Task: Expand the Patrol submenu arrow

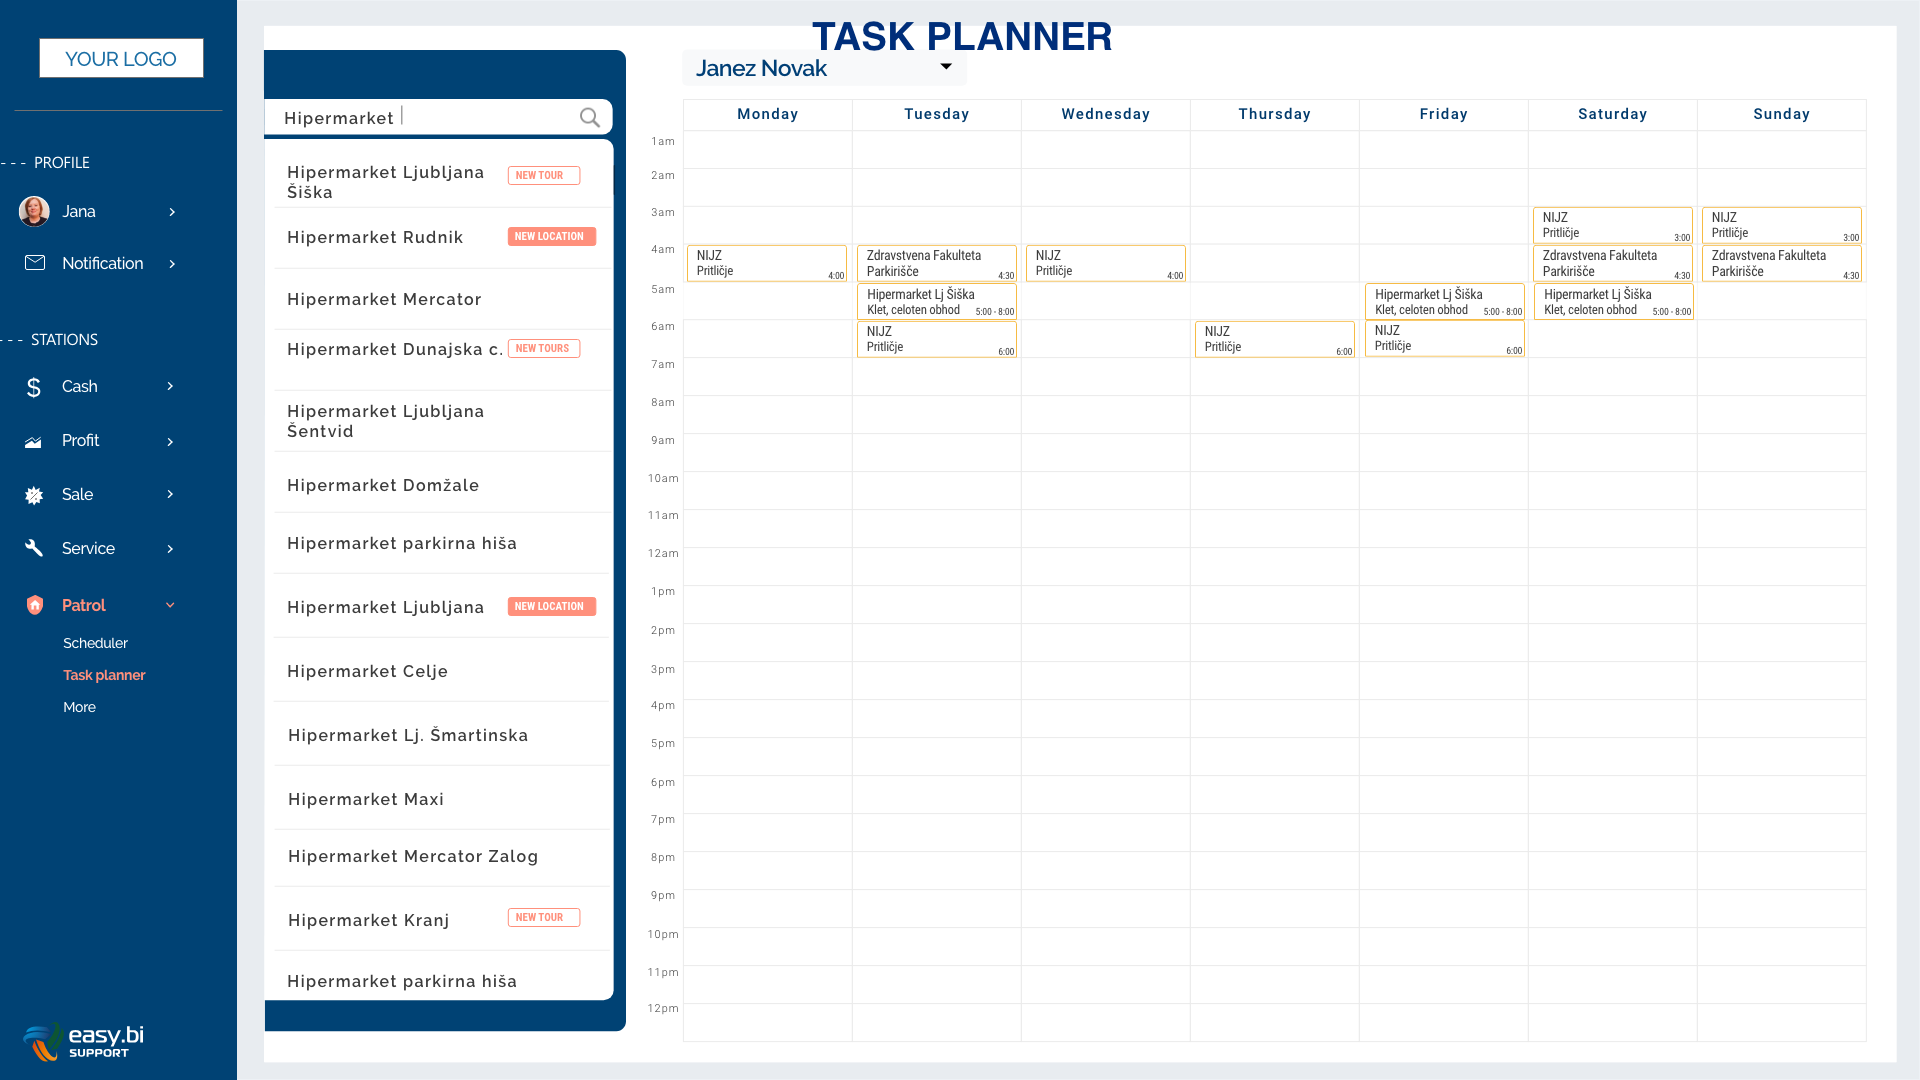Action: pyautogui.click(x=170, y=604)
